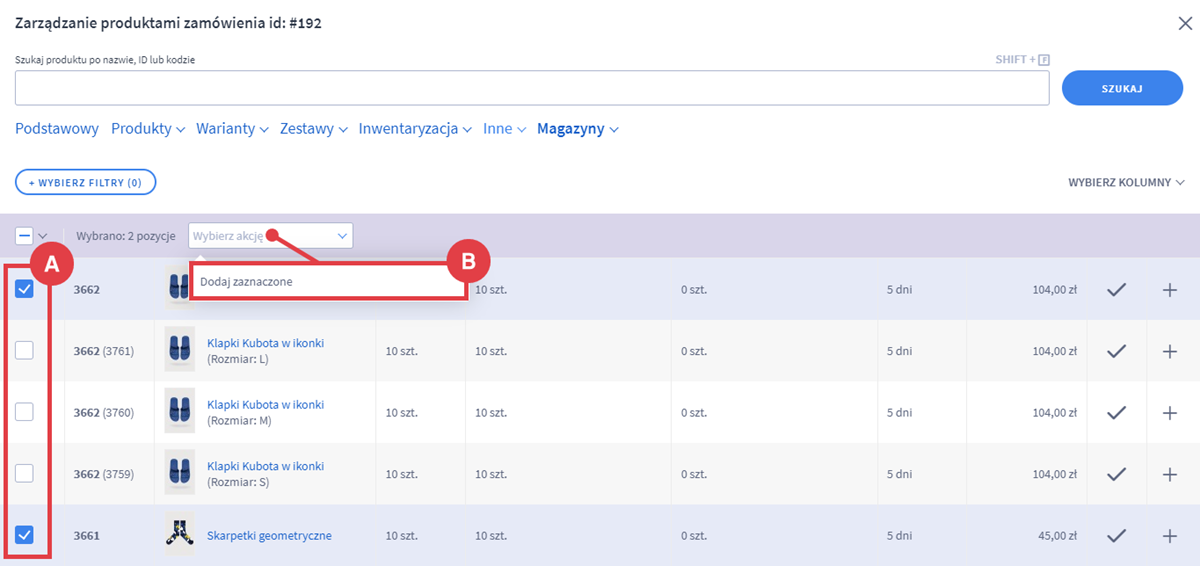Click plus icon for Skarpetki geometryczne row
Screen dimensions: 1200x566
coord(1170,536)
